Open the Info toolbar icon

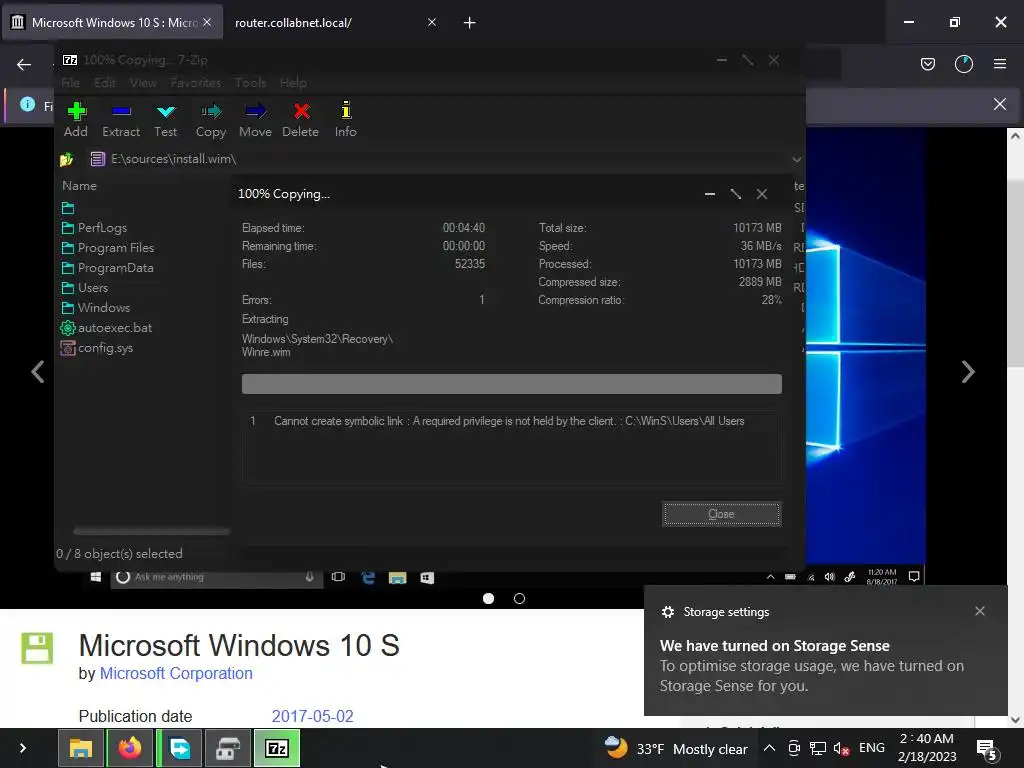pos(345,120)
